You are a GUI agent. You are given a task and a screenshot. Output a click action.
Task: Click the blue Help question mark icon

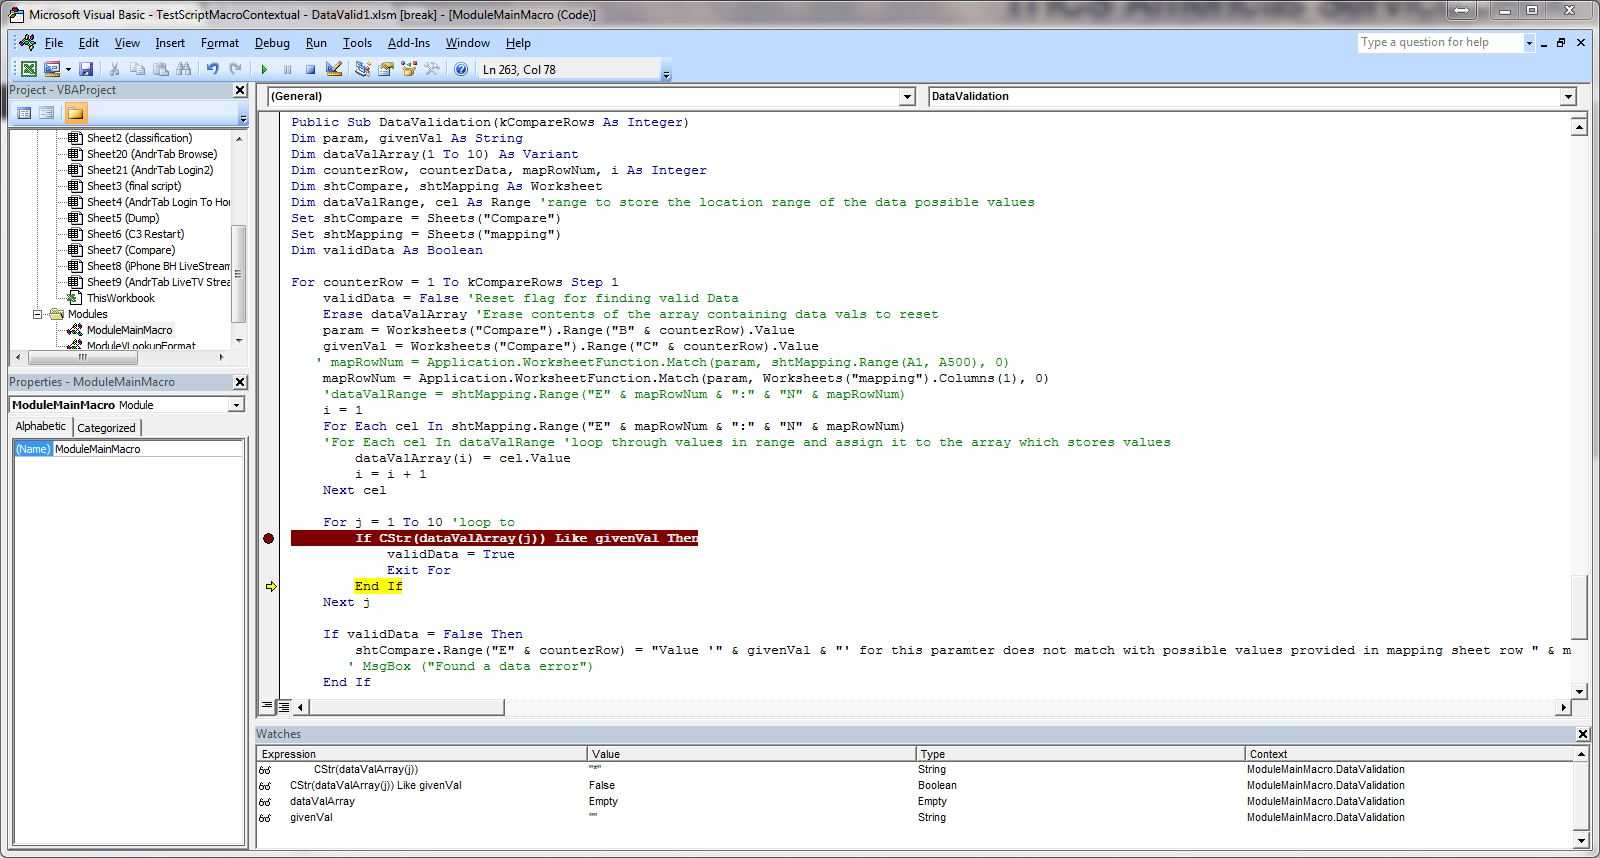tap(461, 69)
